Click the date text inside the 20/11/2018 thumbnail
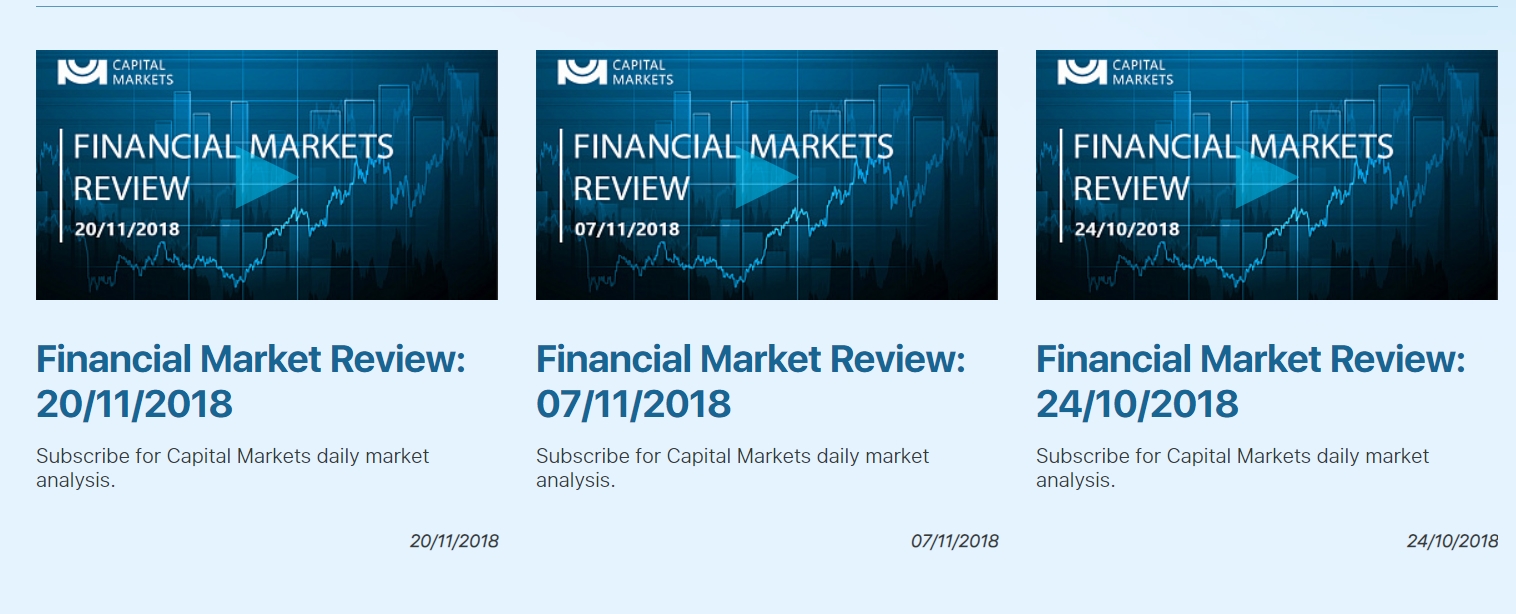 pyautogui.click(x=127, y=229)
